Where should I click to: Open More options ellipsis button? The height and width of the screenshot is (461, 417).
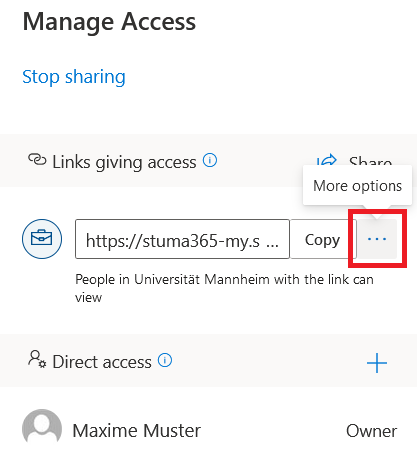(x=377, y=239)
